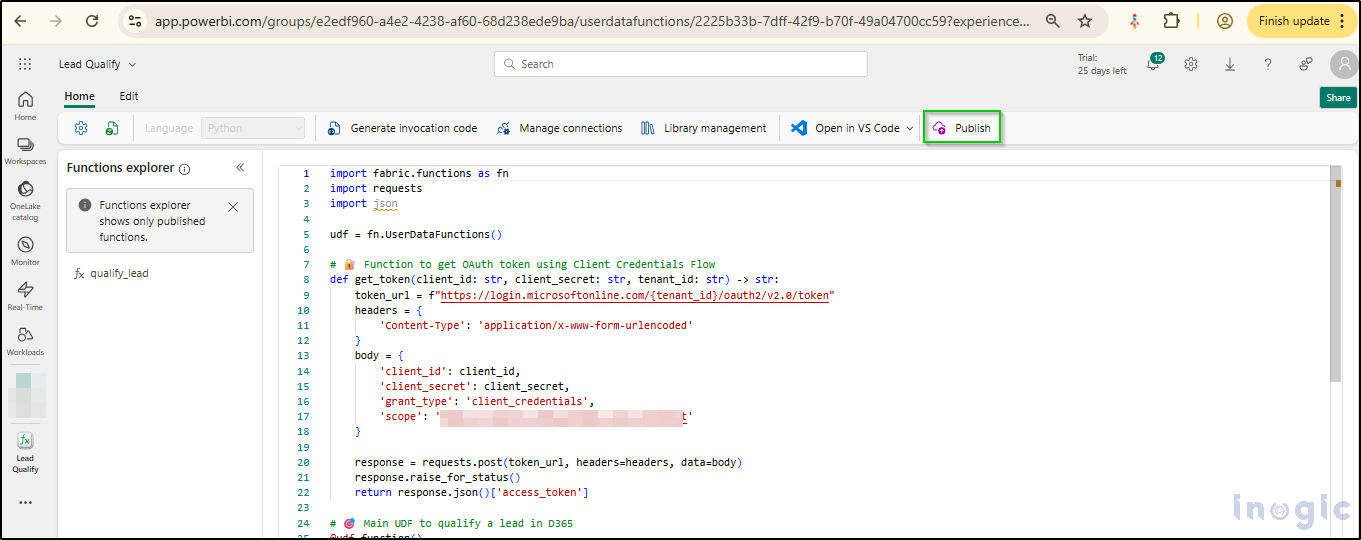
Task: Click the response.raise_for_status() line
Action: click(x=438, y=477)
